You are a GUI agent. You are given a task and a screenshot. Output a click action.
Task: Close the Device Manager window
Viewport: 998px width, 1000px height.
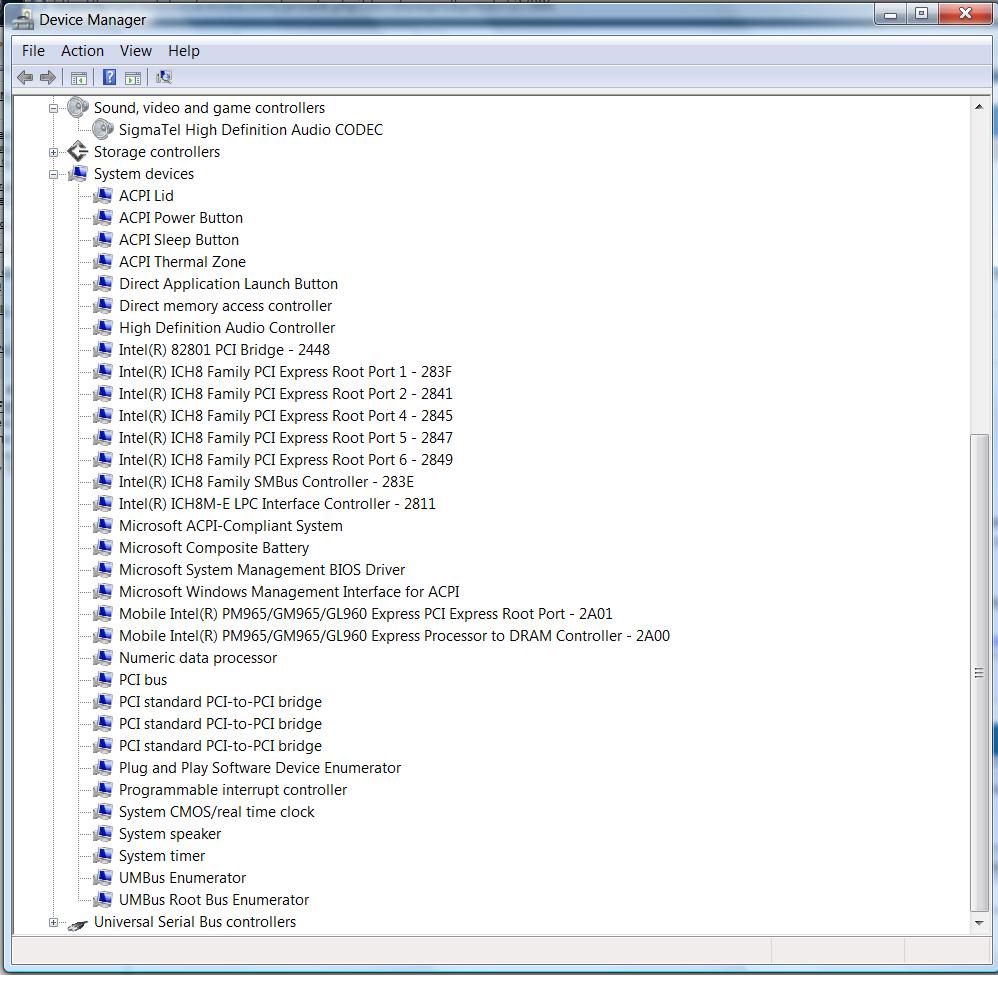point(965,14)
